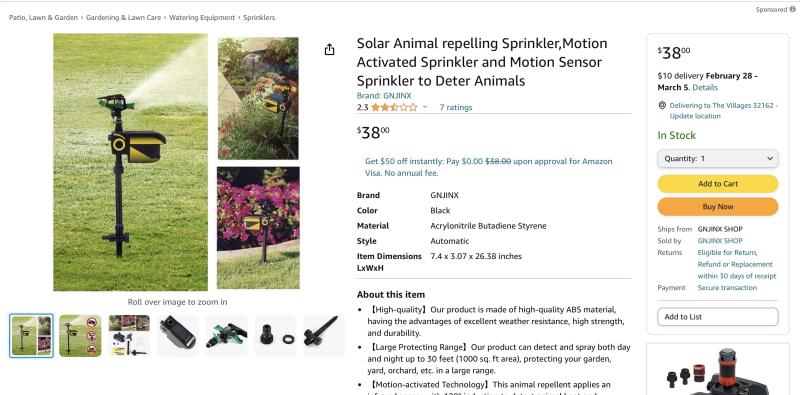This screenshot has width=800, height=395.
Task: Click the Sponsored info icon
Action: 792,9
